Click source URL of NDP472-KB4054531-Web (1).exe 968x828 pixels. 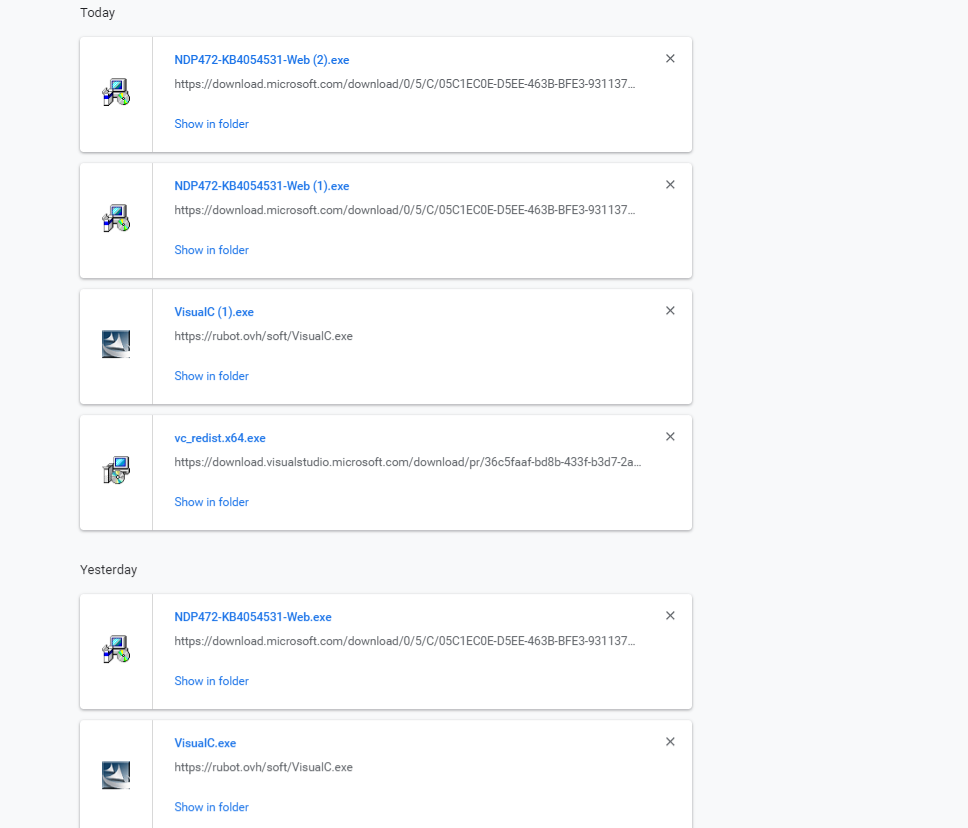click(x=404, y=210)
